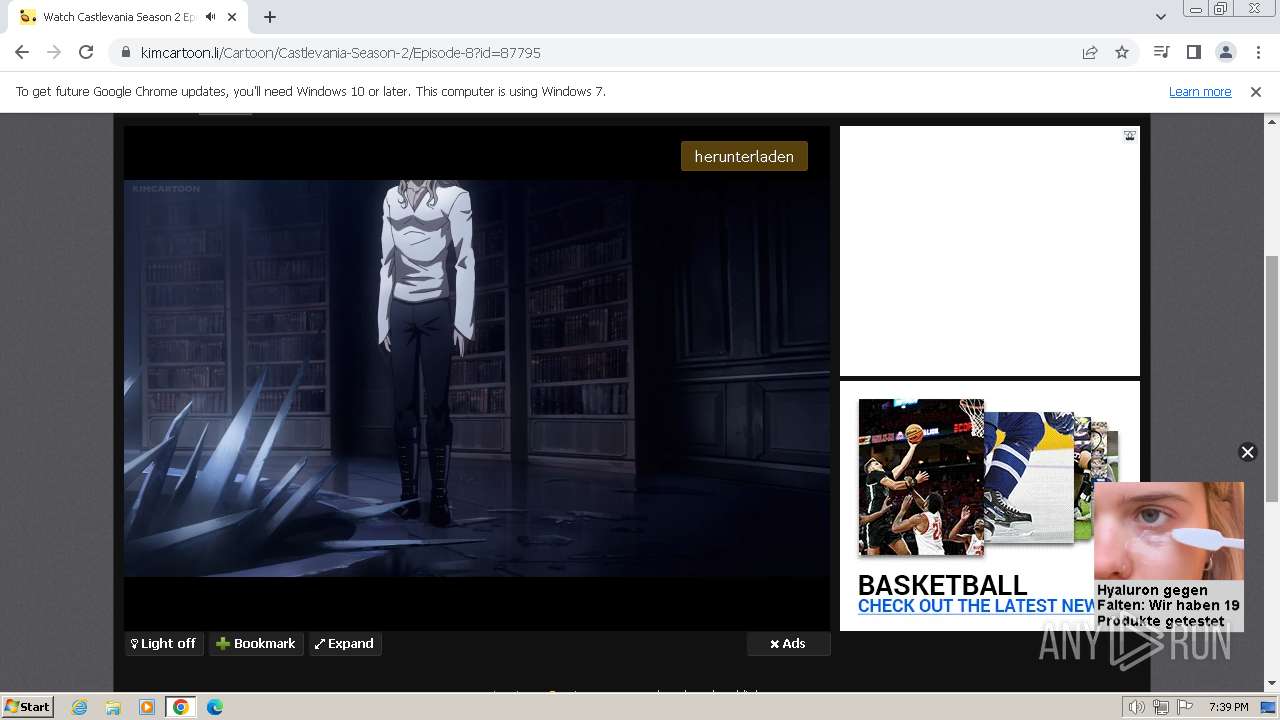Click the forward navigation arrow
The height and width of the screenshot is (720, 1280).
[54, 53]
